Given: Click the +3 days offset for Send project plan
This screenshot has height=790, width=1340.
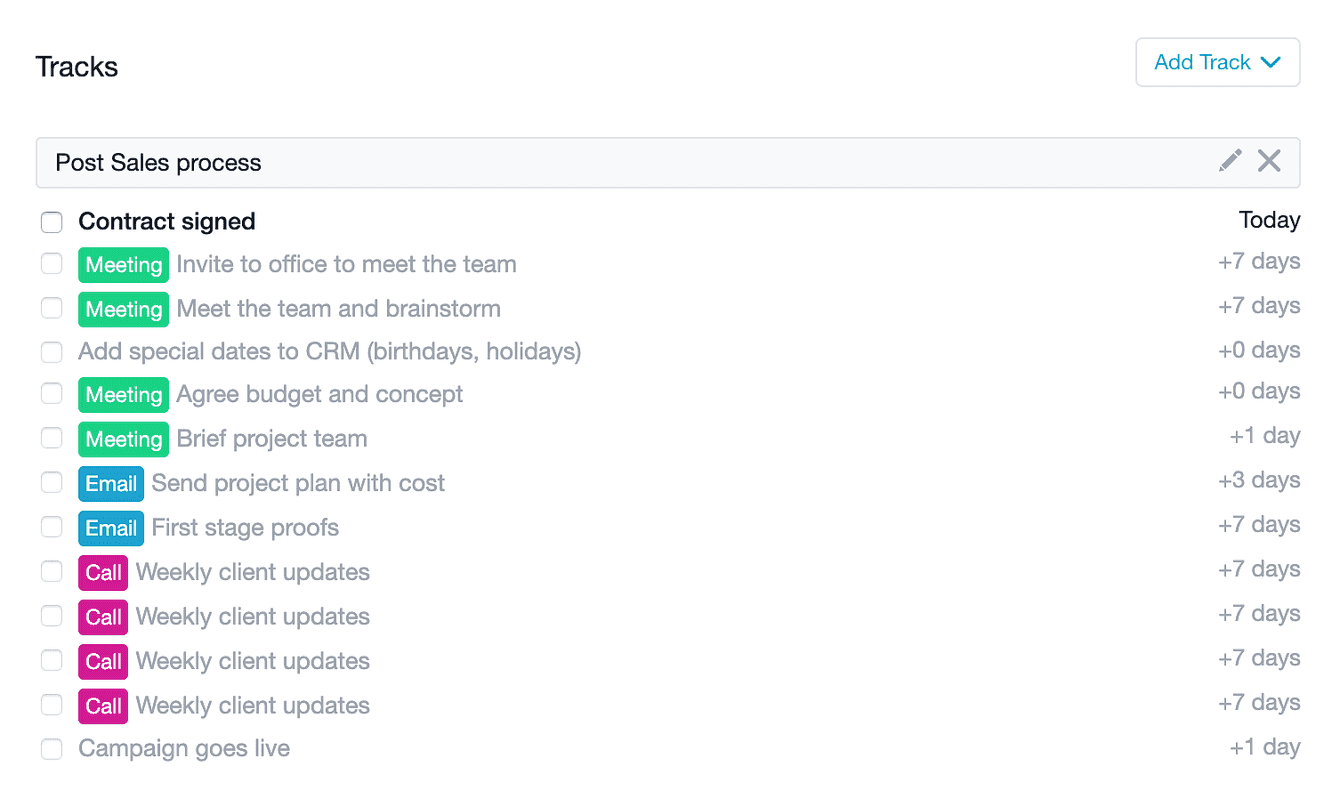Looking at the screenshot, I should tap(1259, 480).
